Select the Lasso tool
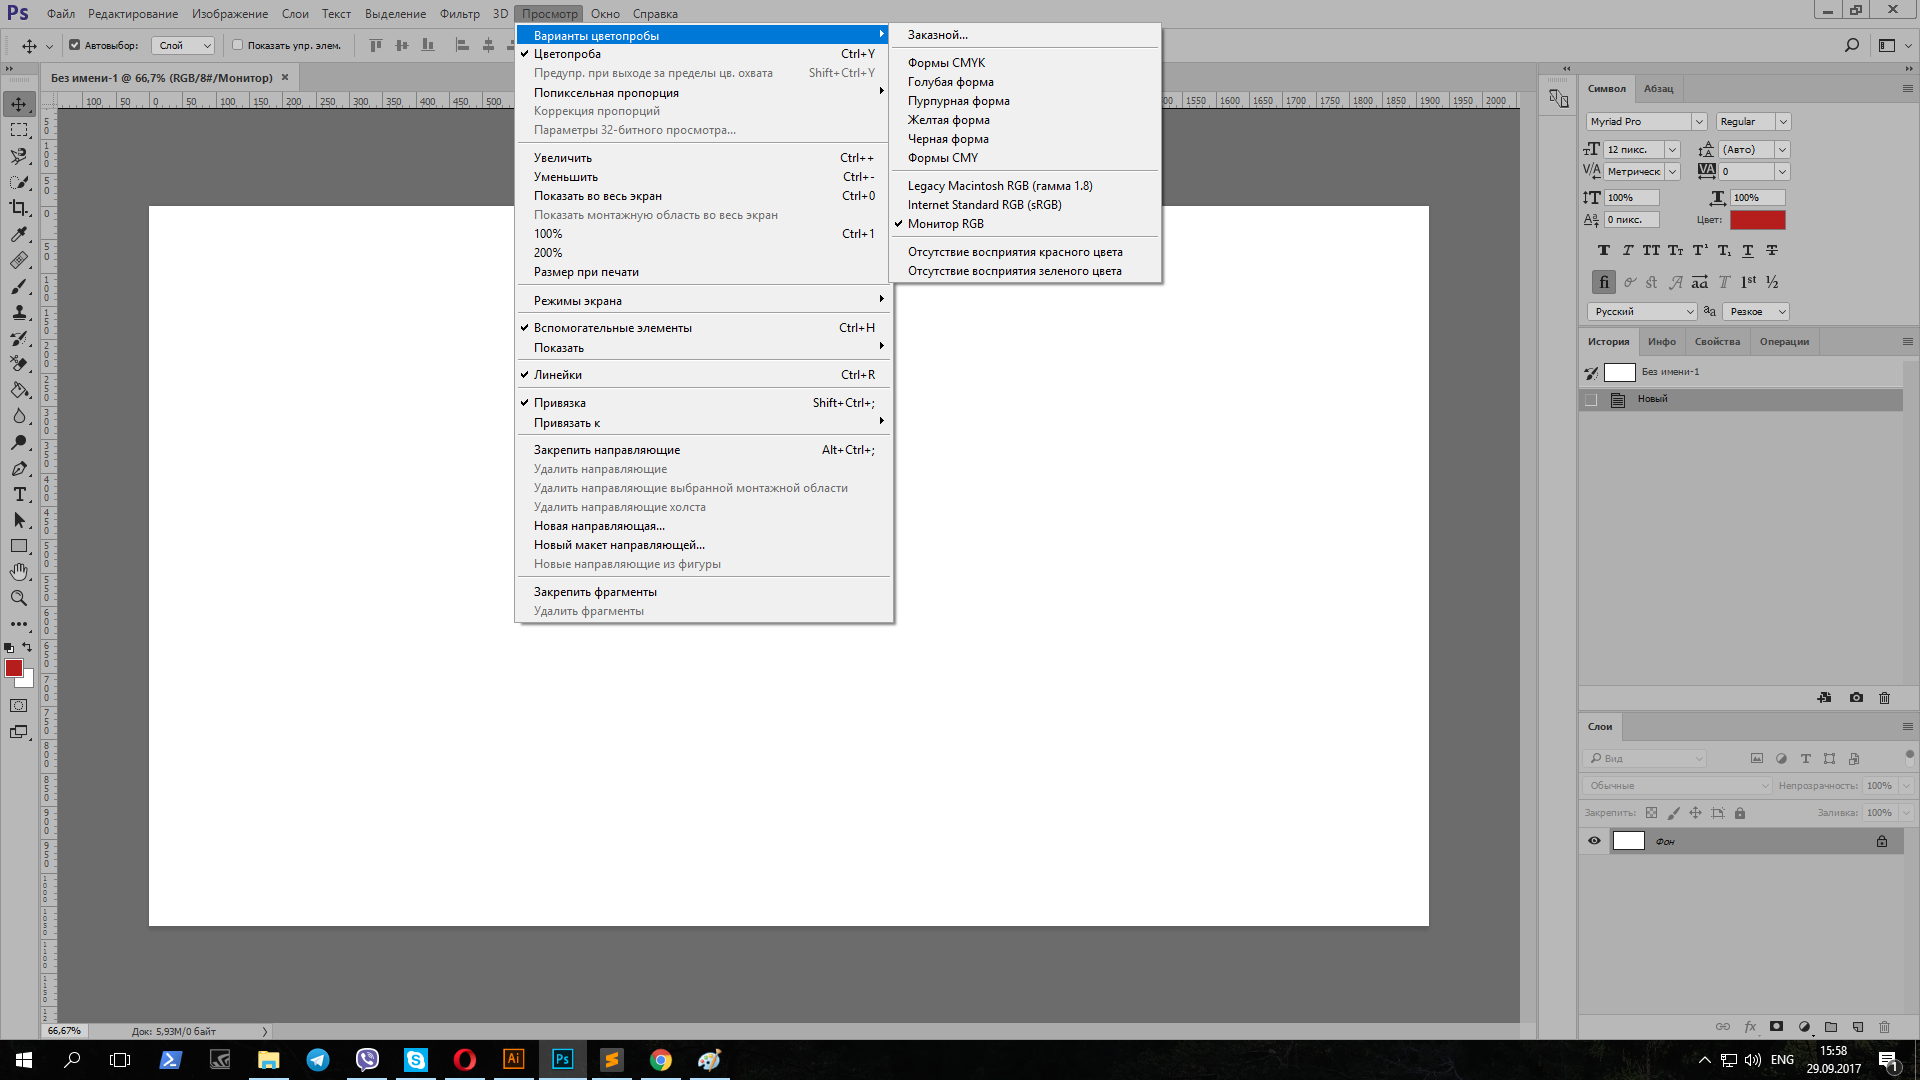Screen dimensions: 1920x1080 coord(19,156)
